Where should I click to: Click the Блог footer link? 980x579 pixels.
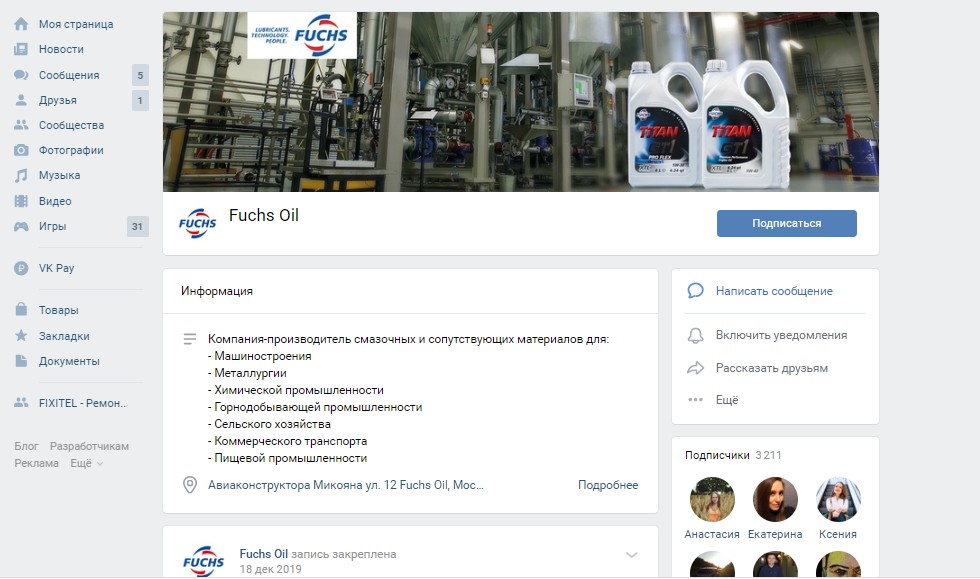click(26, 446)
